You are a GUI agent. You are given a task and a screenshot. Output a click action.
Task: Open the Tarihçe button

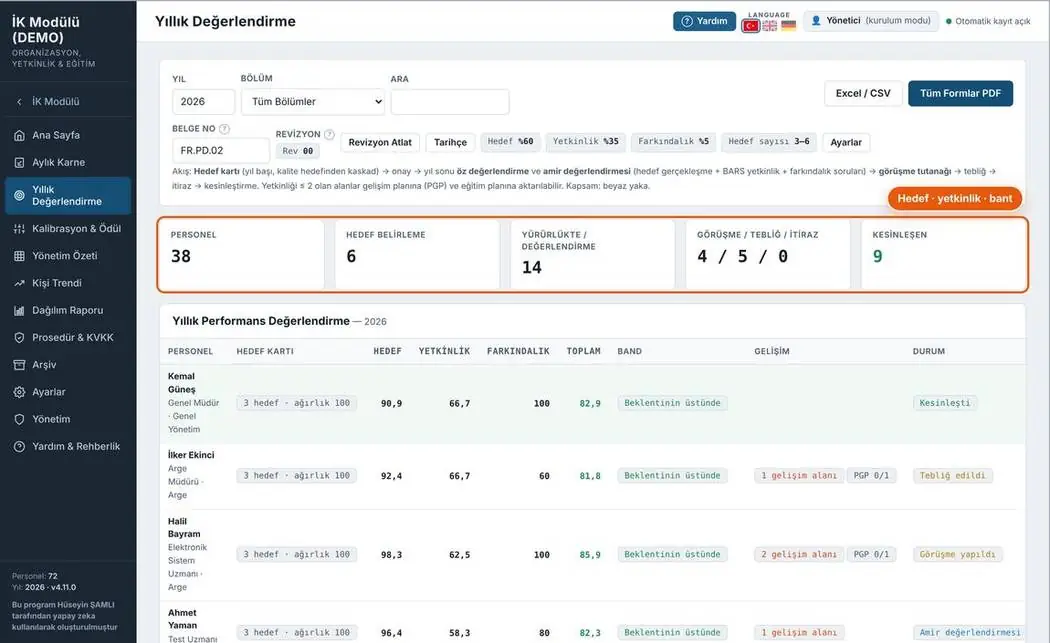pyautogui.click(x=451, y=143)
